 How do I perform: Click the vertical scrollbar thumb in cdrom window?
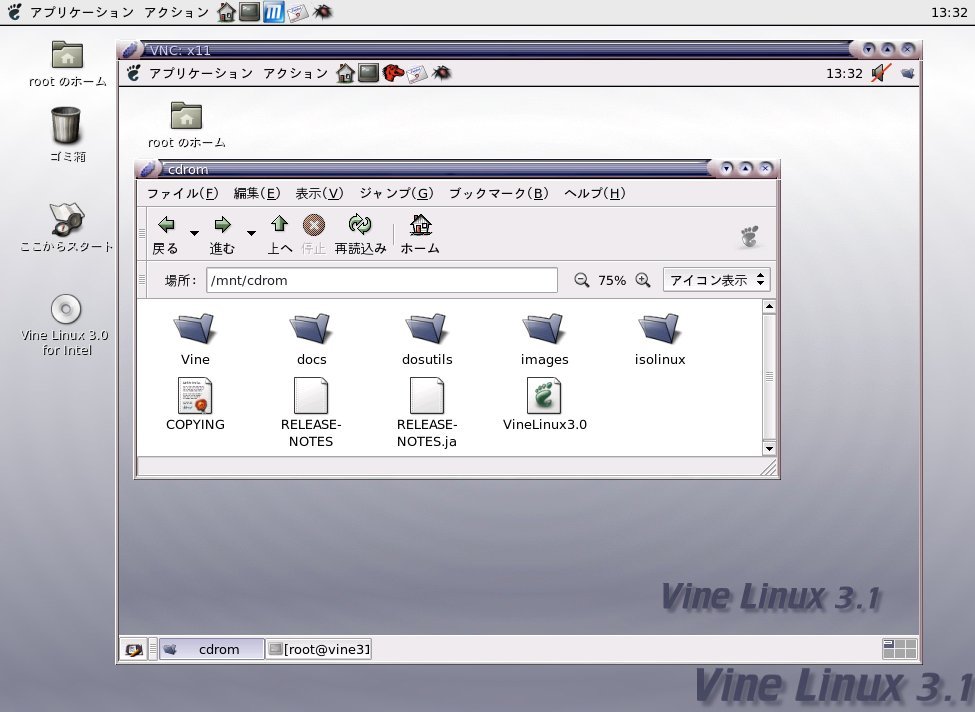pyautogui.click(x=769, y=377)
